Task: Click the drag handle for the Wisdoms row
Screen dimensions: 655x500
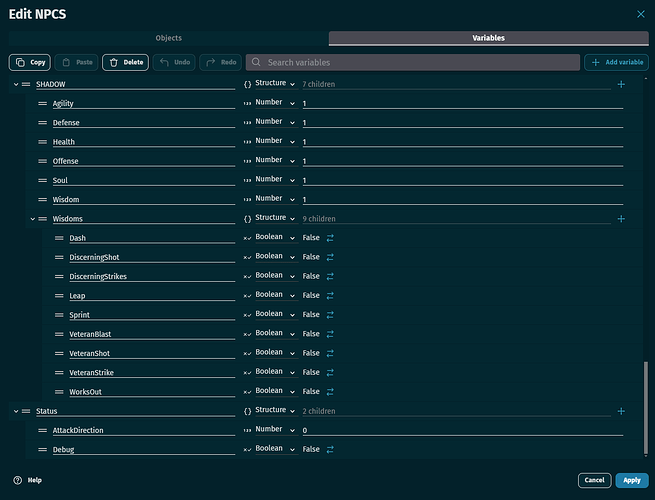Action: click(x=43, y=219)
